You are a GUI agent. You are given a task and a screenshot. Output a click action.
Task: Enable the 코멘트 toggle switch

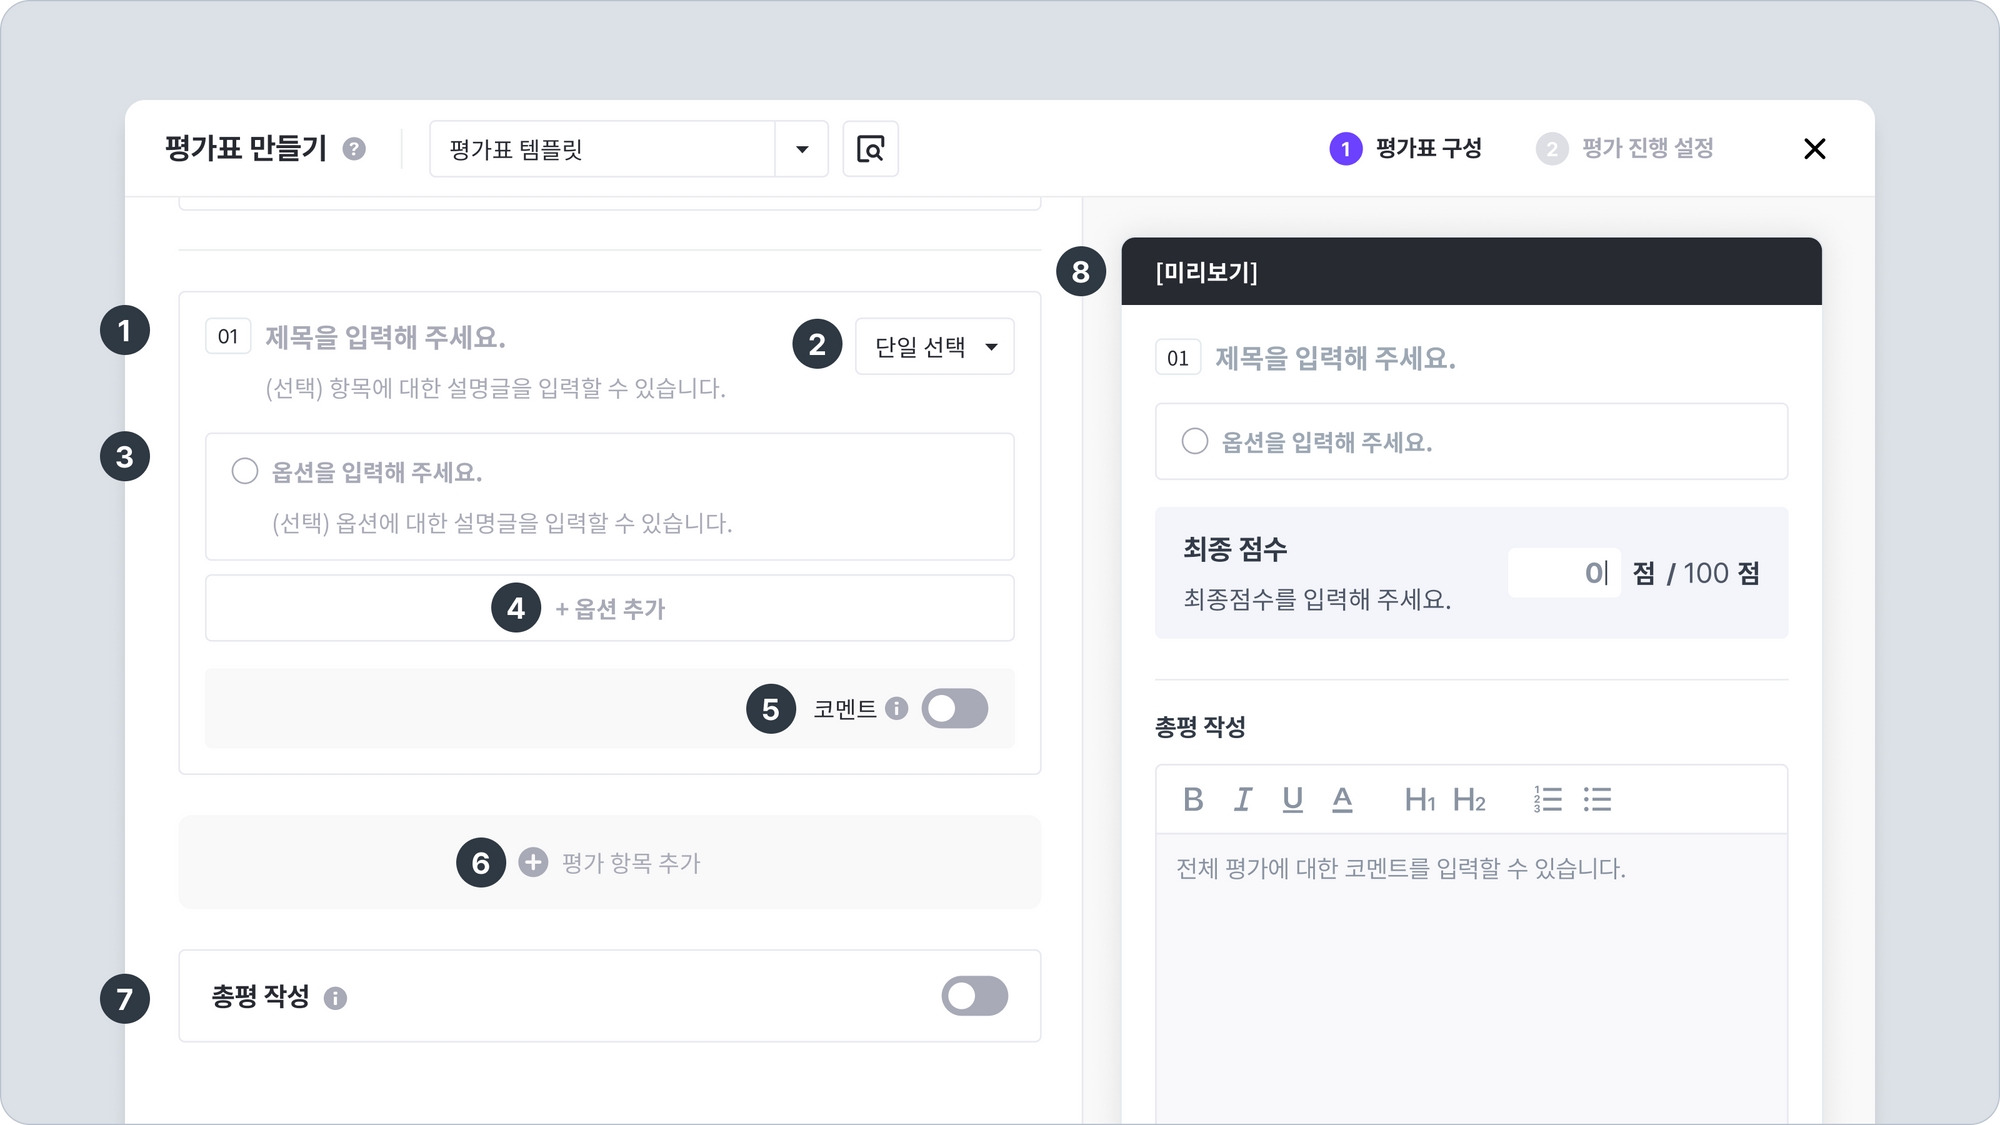click(x=954, y=709)
